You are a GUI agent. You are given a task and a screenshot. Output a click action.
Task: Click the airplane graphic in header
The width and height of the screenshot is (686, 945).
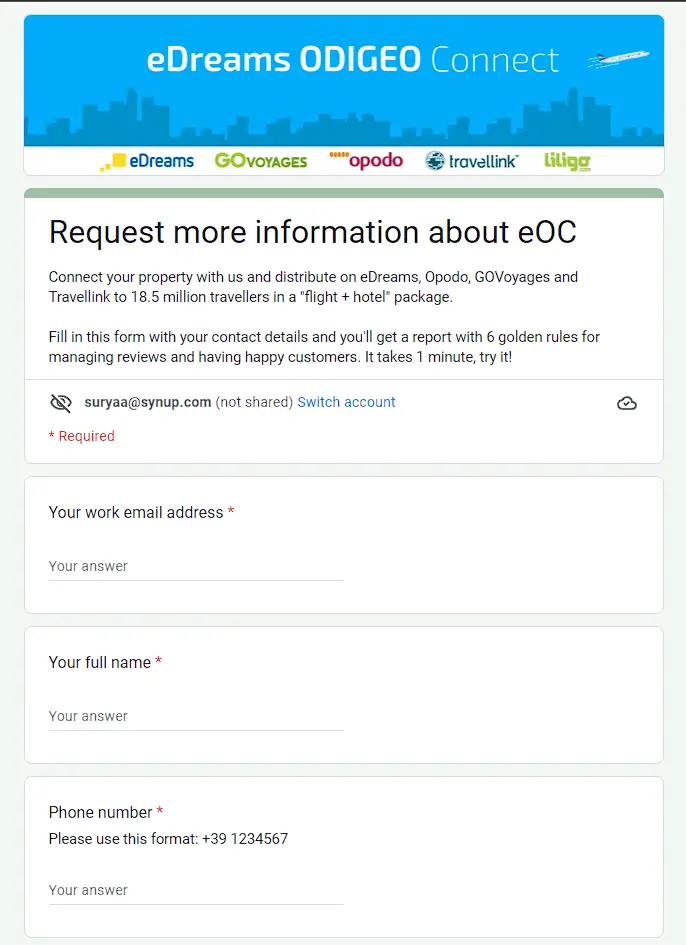pyautogui.click(x=618, y=60)
